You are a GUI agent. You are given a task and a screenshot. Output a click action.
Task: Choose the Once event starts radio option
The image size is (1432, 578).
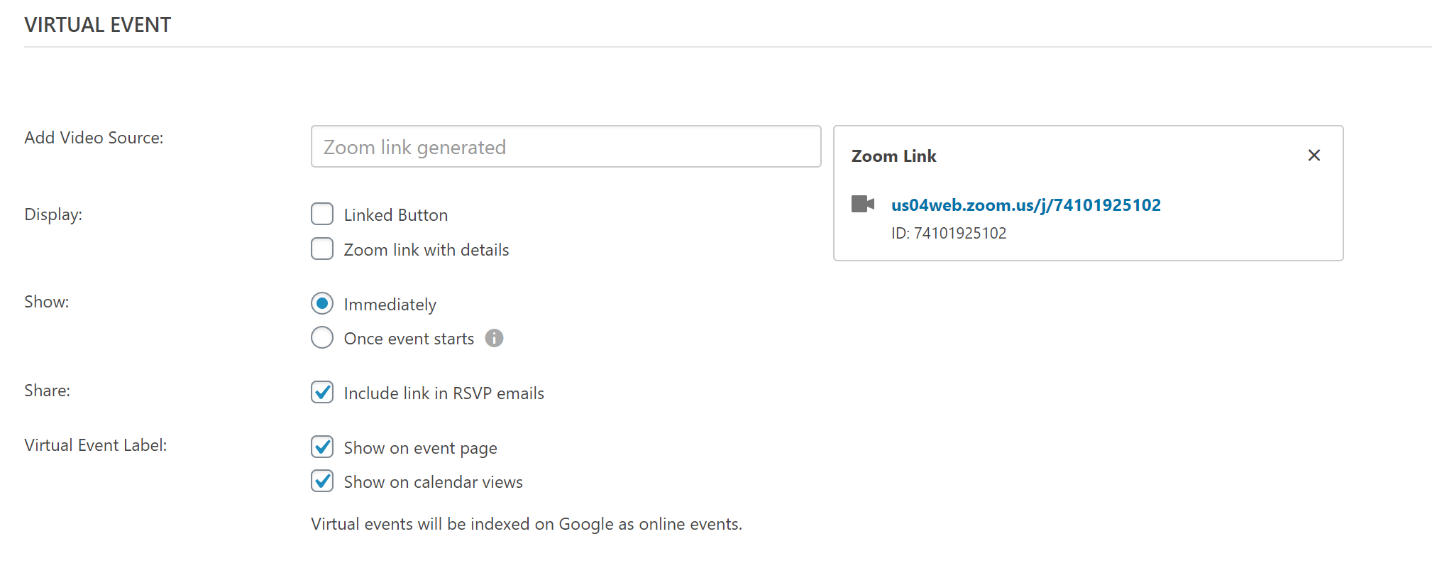[x=322, y=338]
